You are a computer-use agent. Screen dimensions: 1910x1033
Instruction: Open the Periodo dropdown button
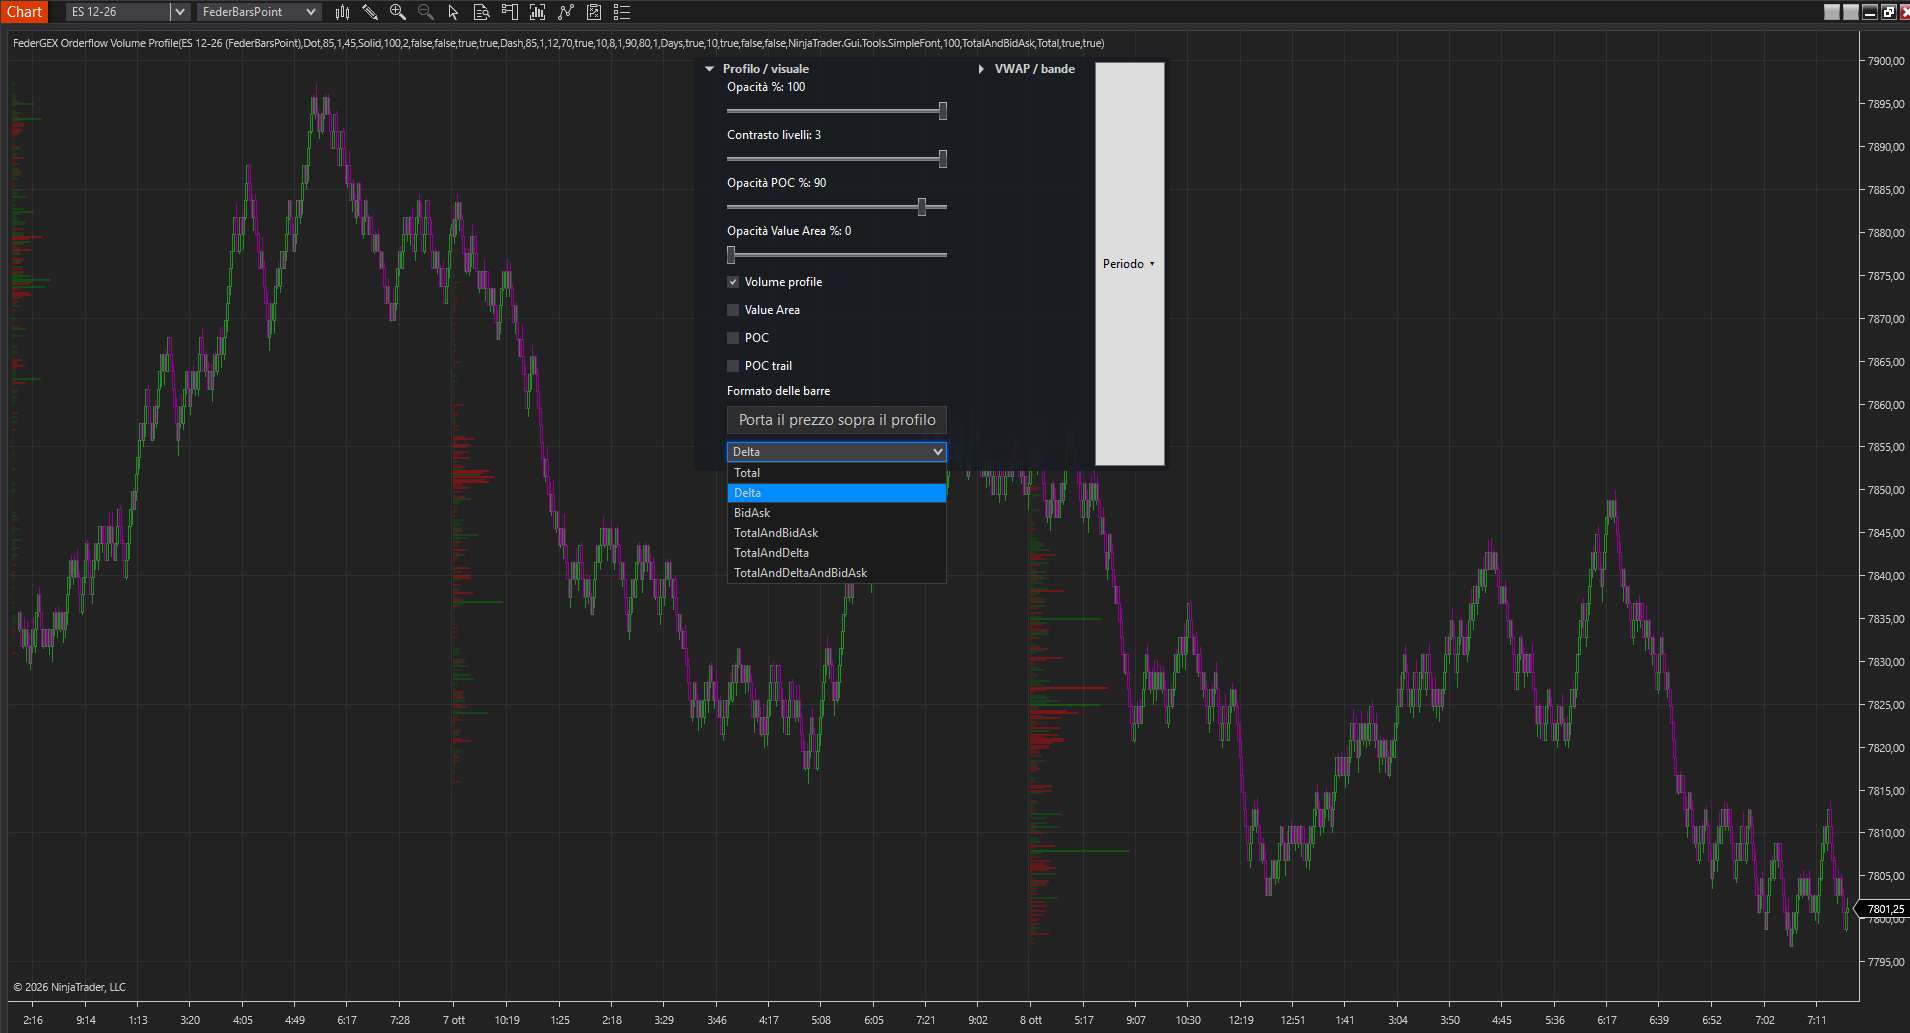coord(1130,264)
